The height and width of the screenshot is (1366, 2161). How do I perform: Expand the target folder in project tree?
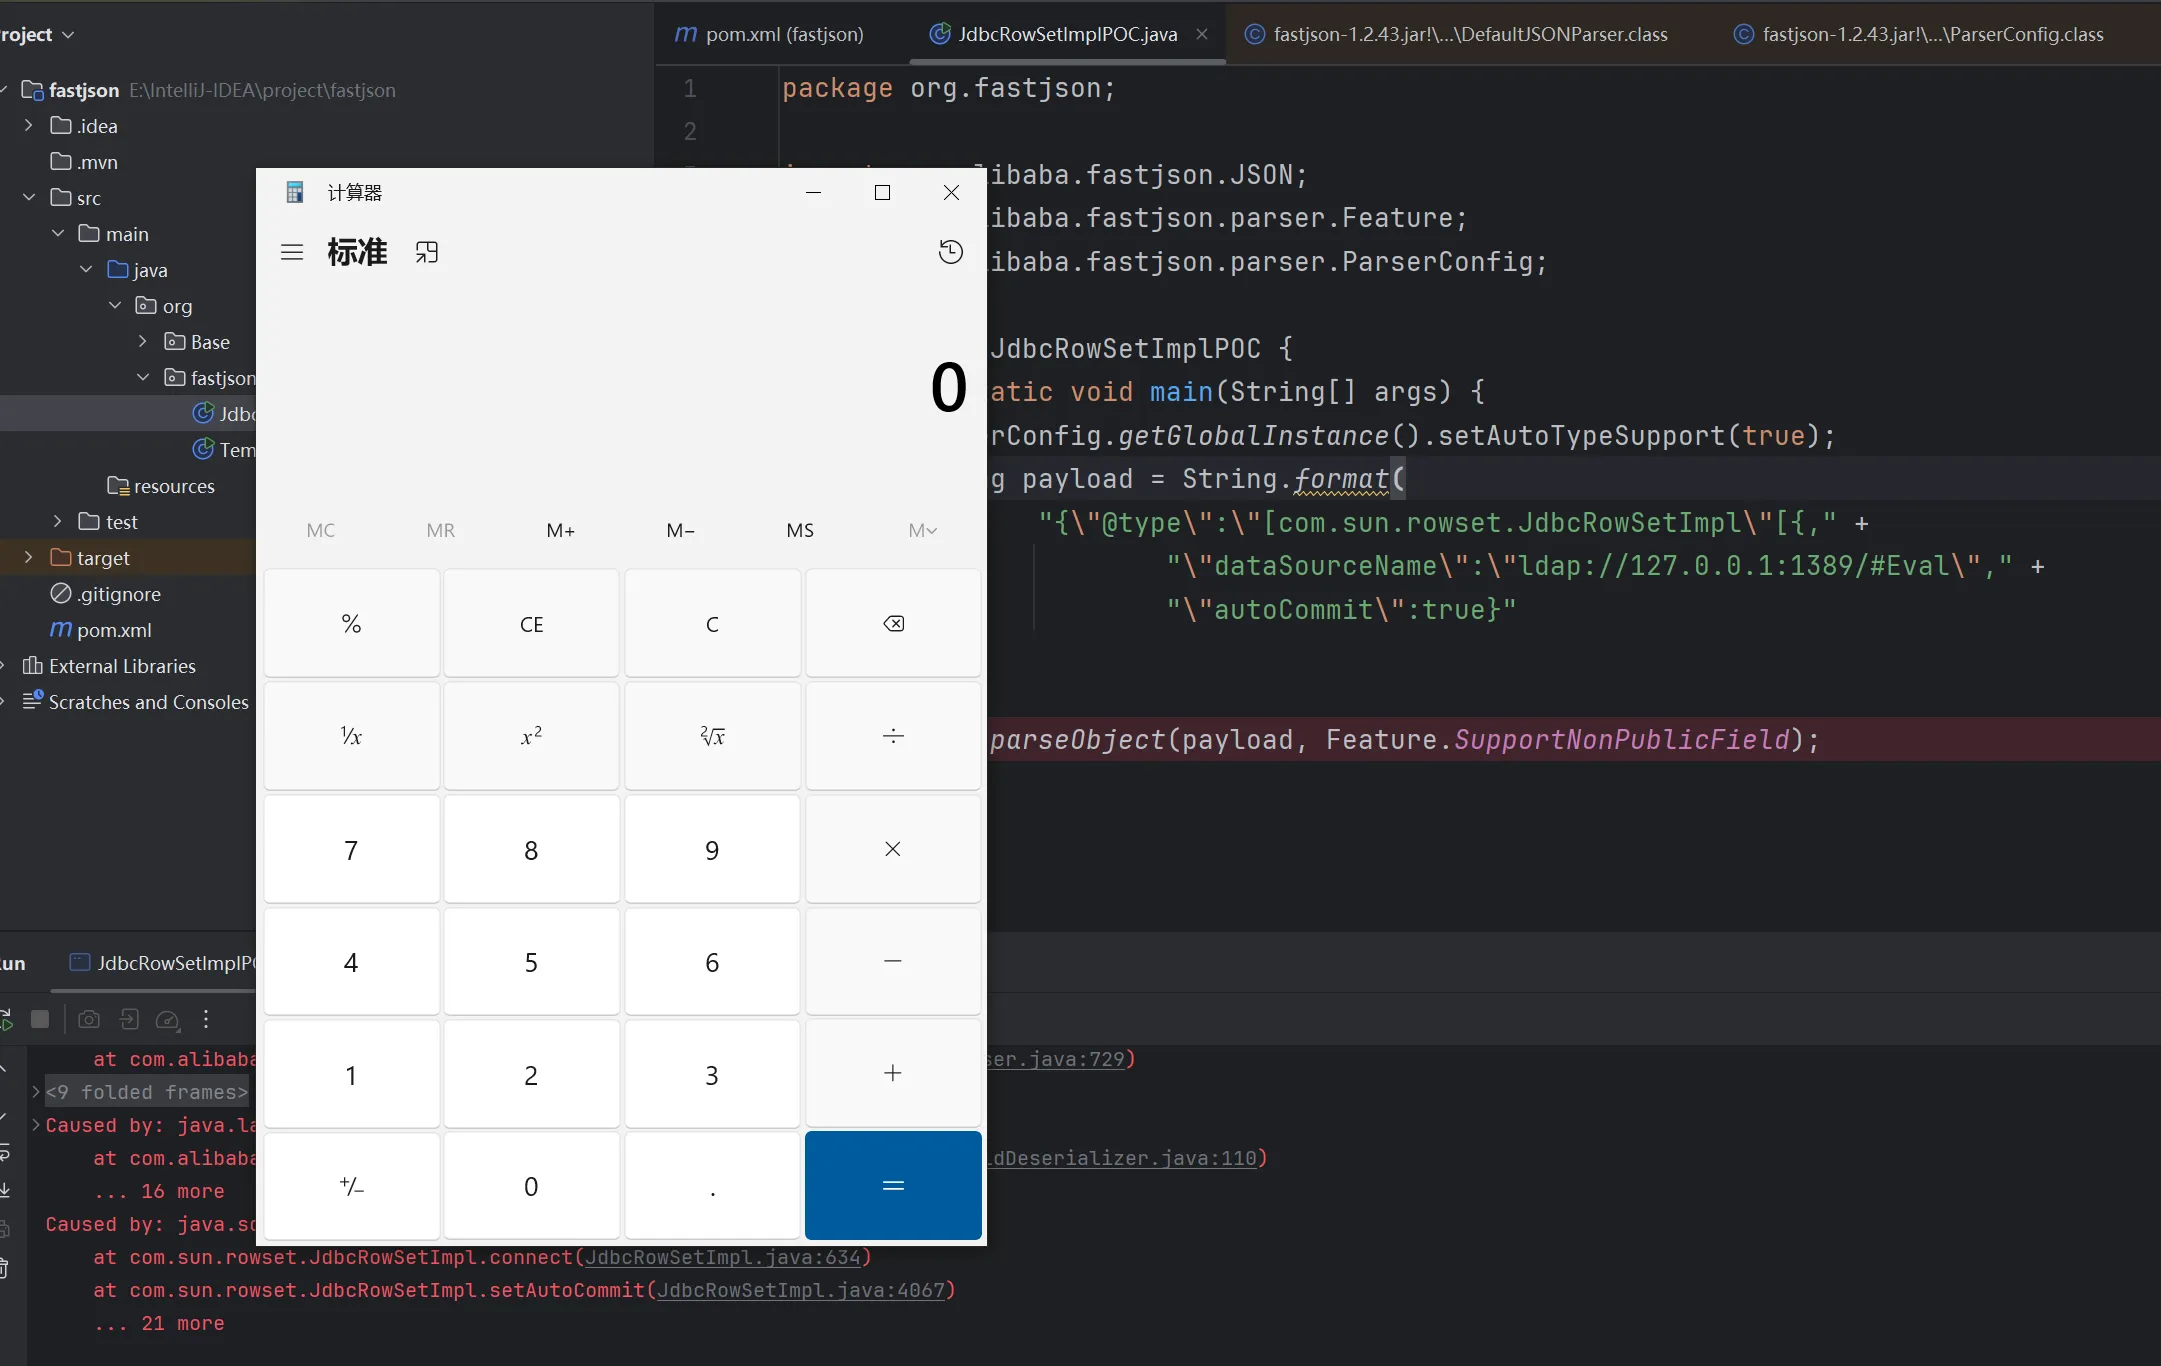[28, 558]
